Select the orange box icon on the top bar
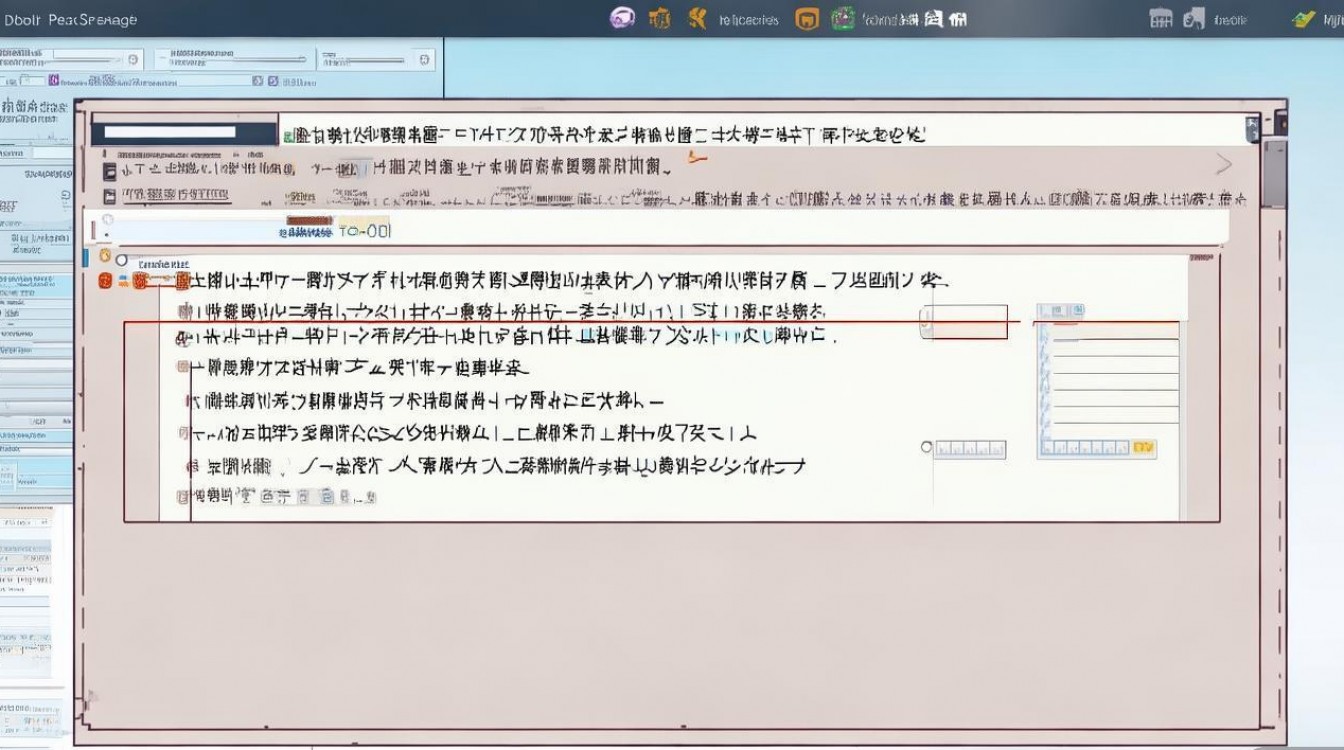The height and width of the screenshot is (750, 1344). click(805, 18)
